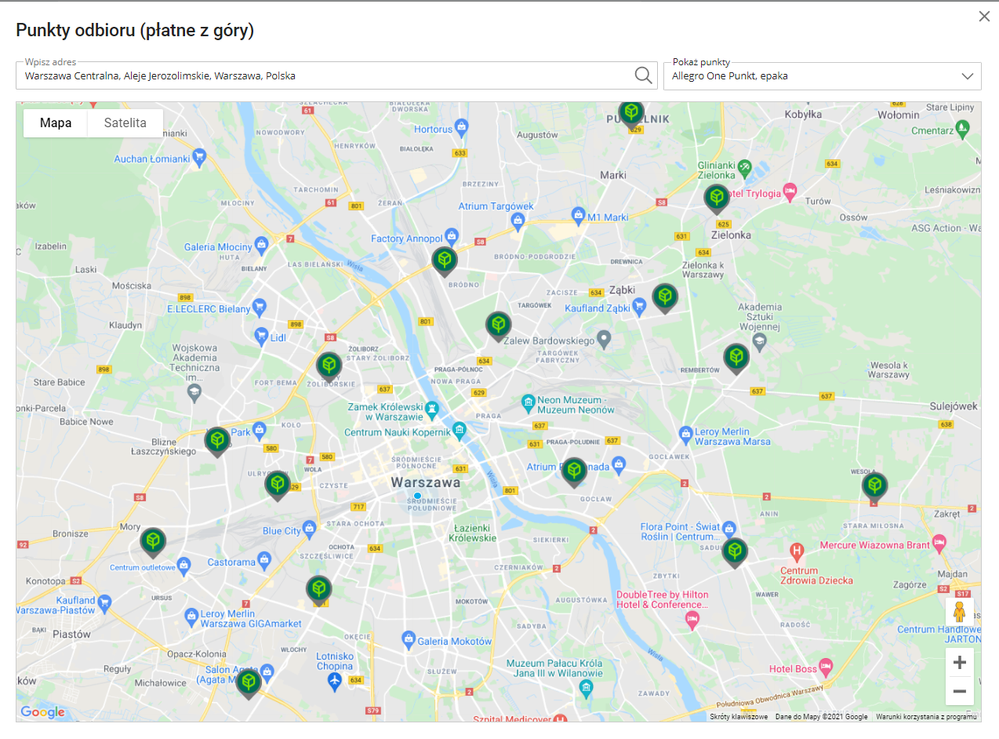The height and width of the screenshot is (739, 999).
Task: Click the Galeria Młociny shopping pin
Action: [261, 244]
